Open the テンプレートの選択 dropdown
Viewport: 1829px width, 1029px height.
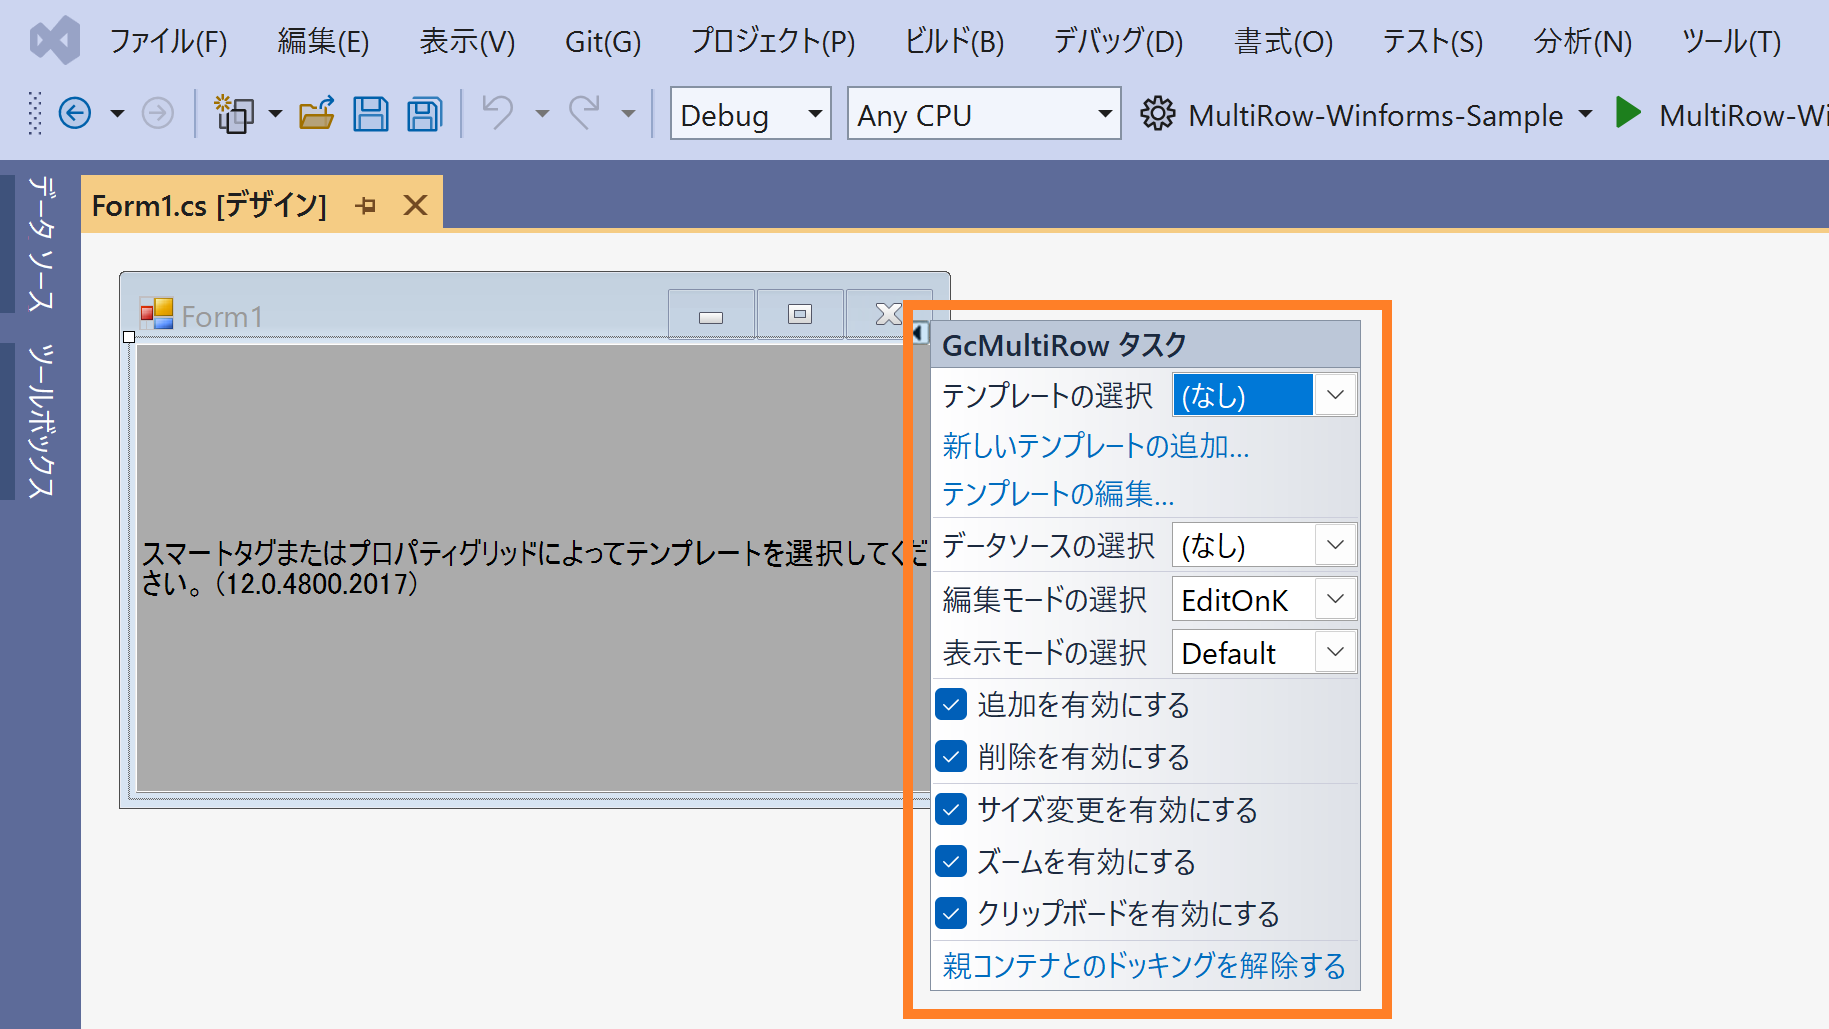click(x=1335, y=395)
